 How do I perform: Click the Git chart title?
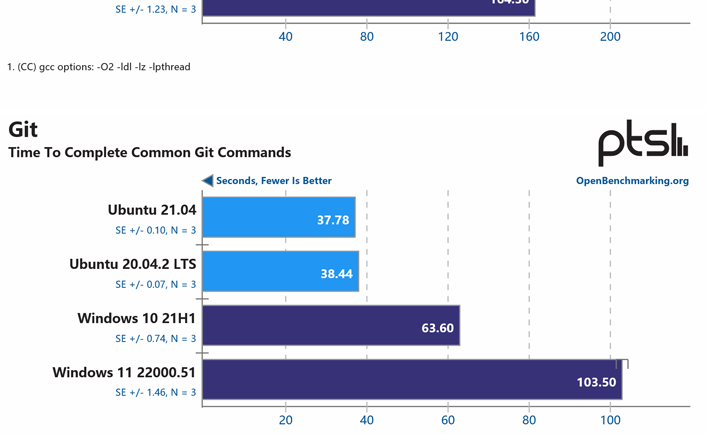pyautogui.click(x=23, y=130)
